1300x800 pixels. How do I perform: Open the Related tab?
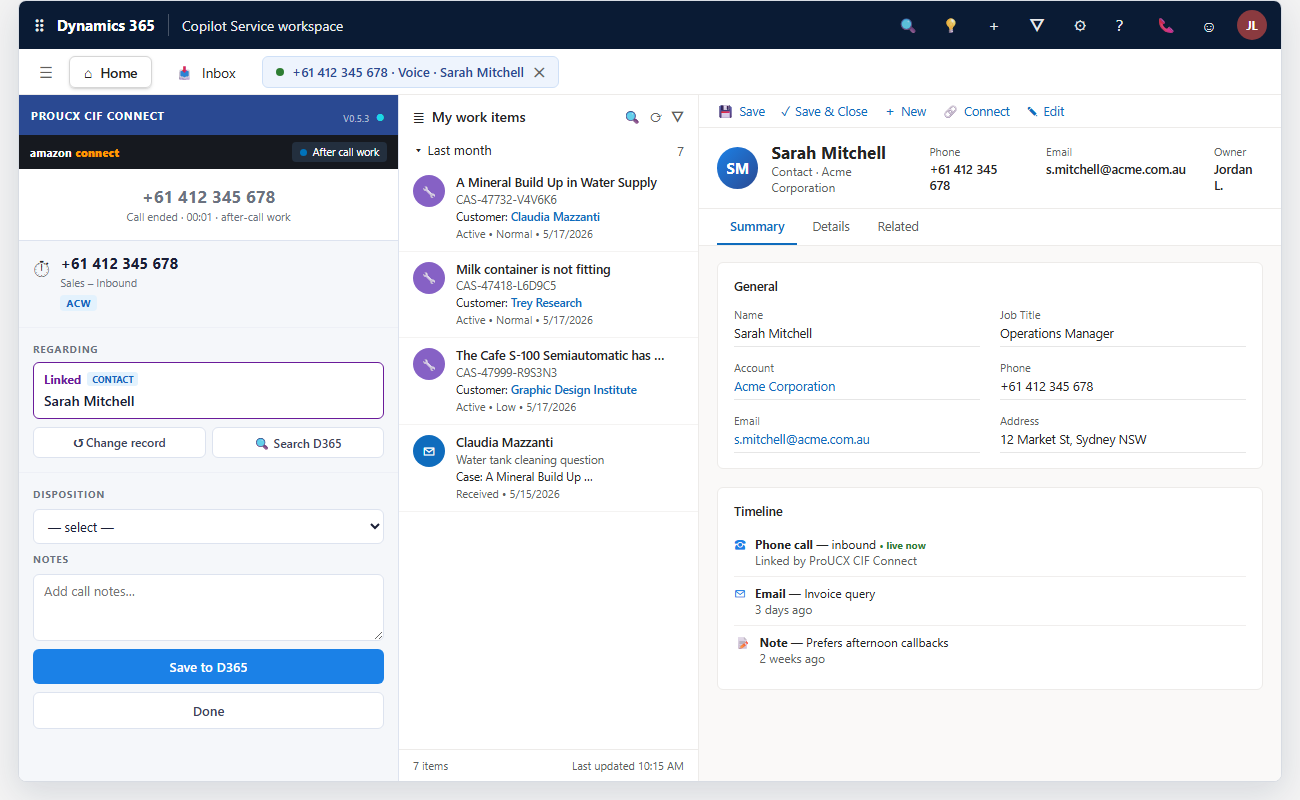pos(898,227)
